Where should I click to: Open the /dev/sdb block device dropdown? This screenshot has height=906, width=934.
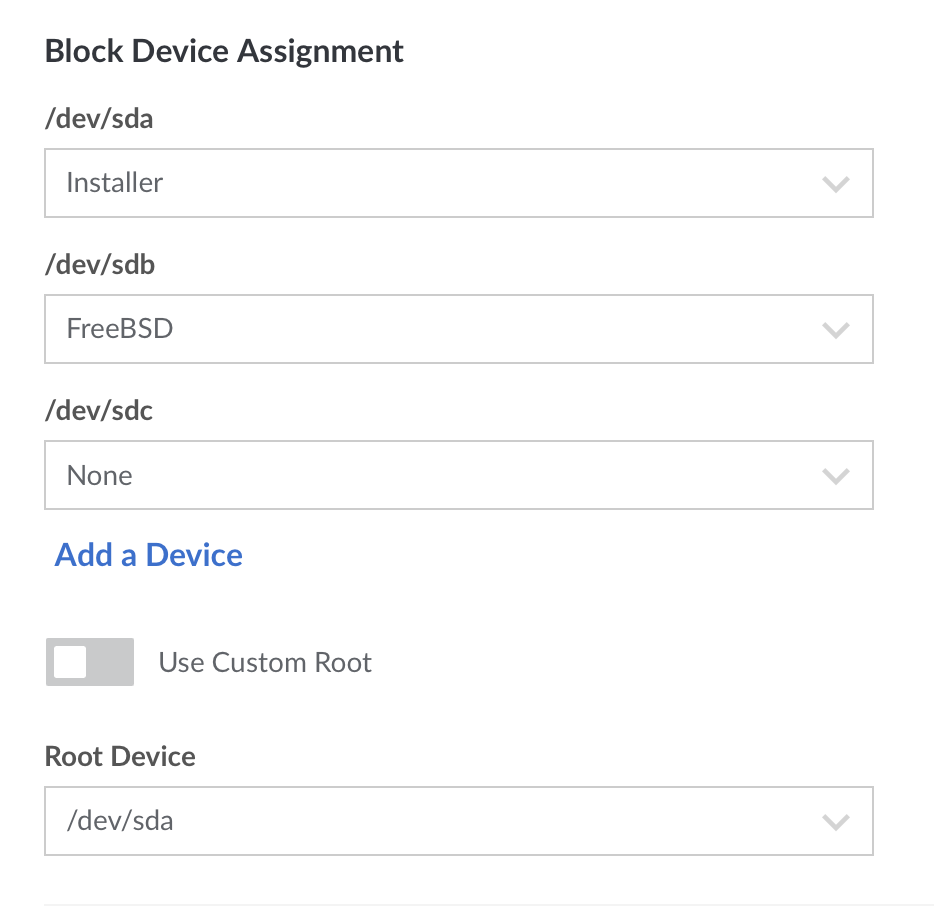point(458,329)
